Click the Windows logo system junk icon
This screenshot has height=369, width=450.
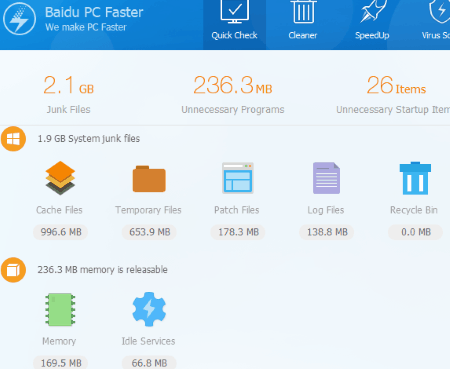click(13, 139)
